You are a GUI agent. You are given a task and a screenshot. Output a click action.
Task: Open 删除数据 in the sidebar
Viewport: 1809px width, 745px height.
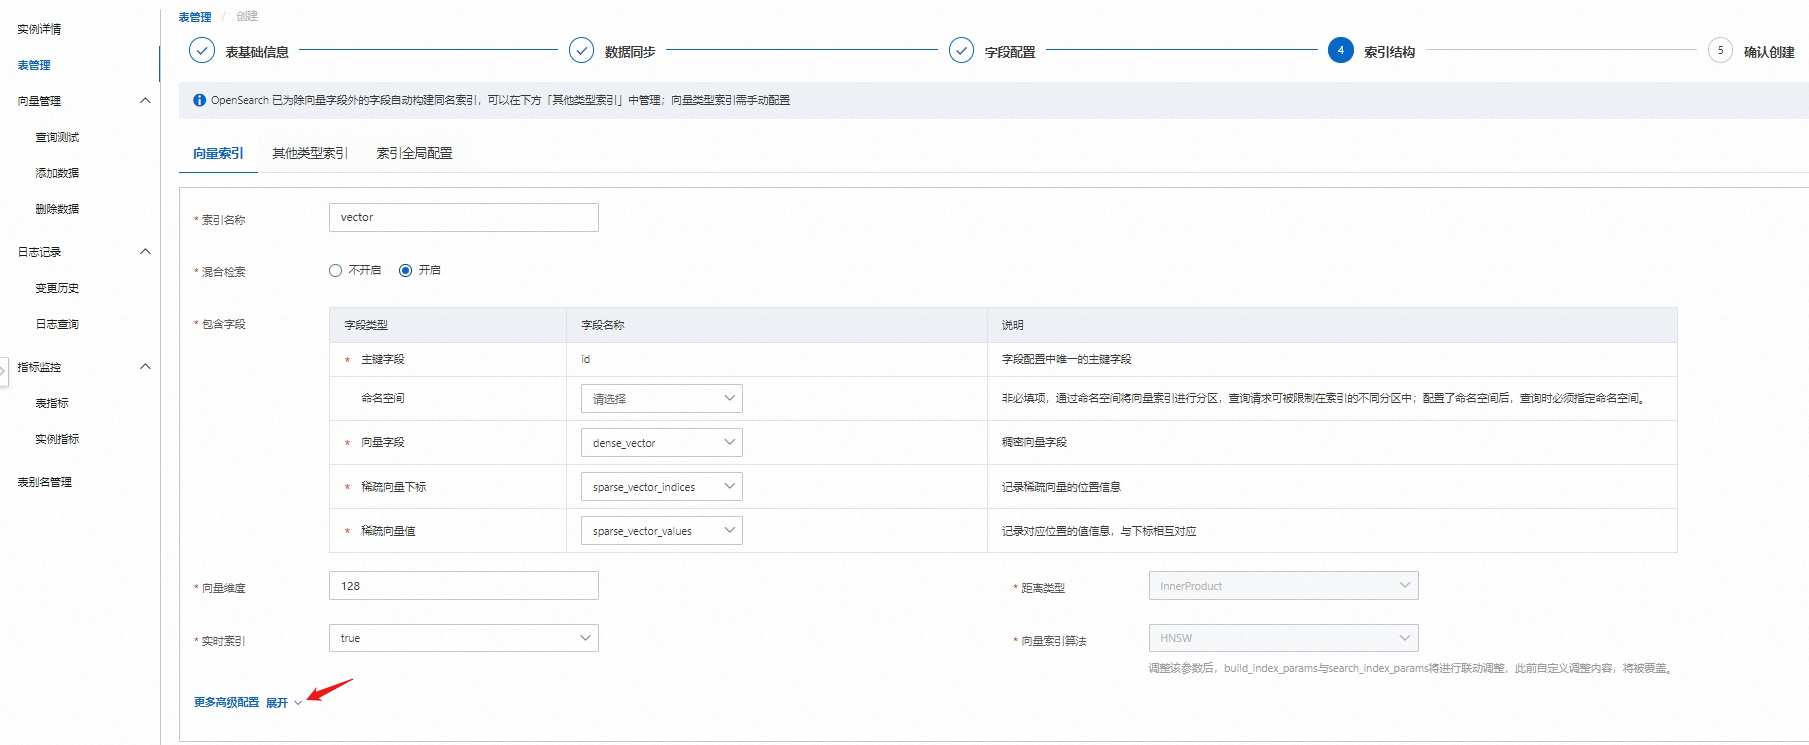57,209
